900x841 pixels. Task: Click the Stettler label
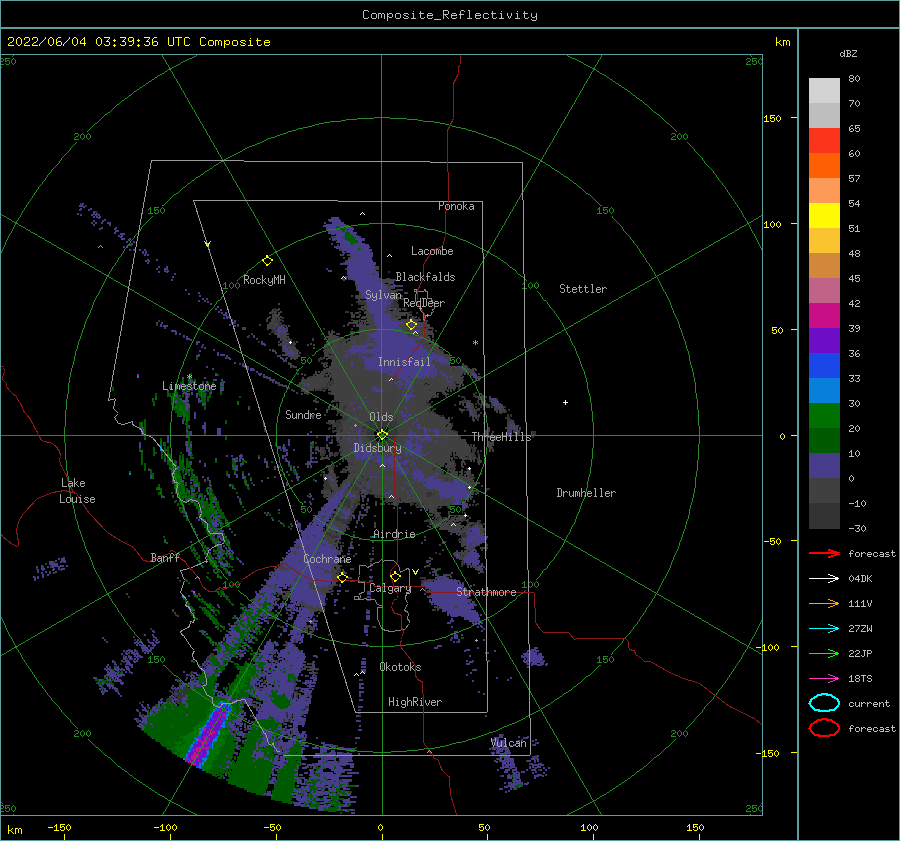pyautogui.click(x=583, y=289)
